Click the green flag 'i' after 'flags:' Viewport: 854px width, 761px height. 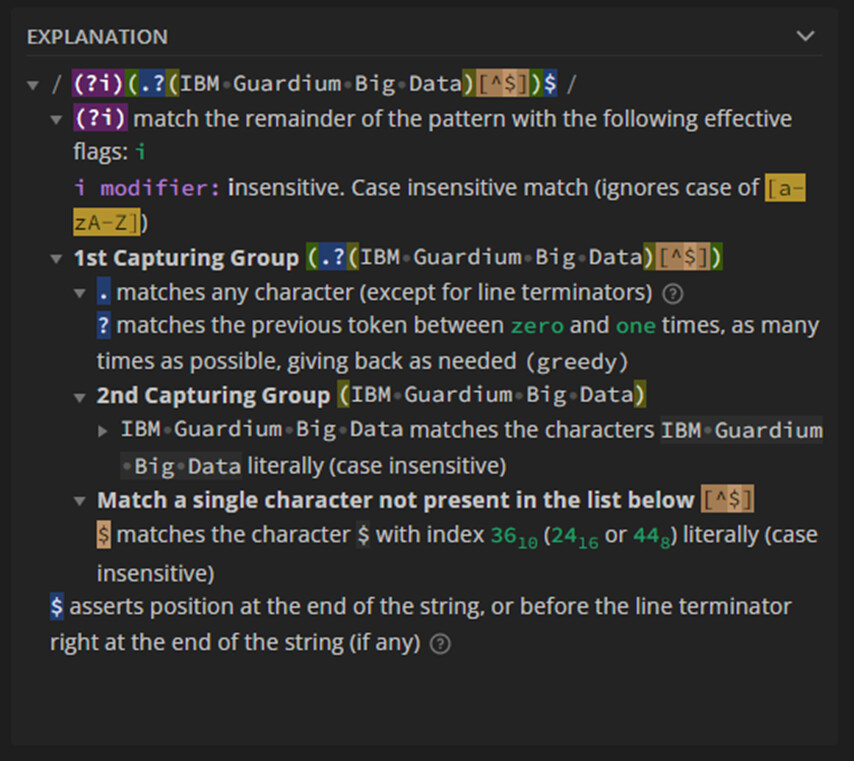(141, 152)
